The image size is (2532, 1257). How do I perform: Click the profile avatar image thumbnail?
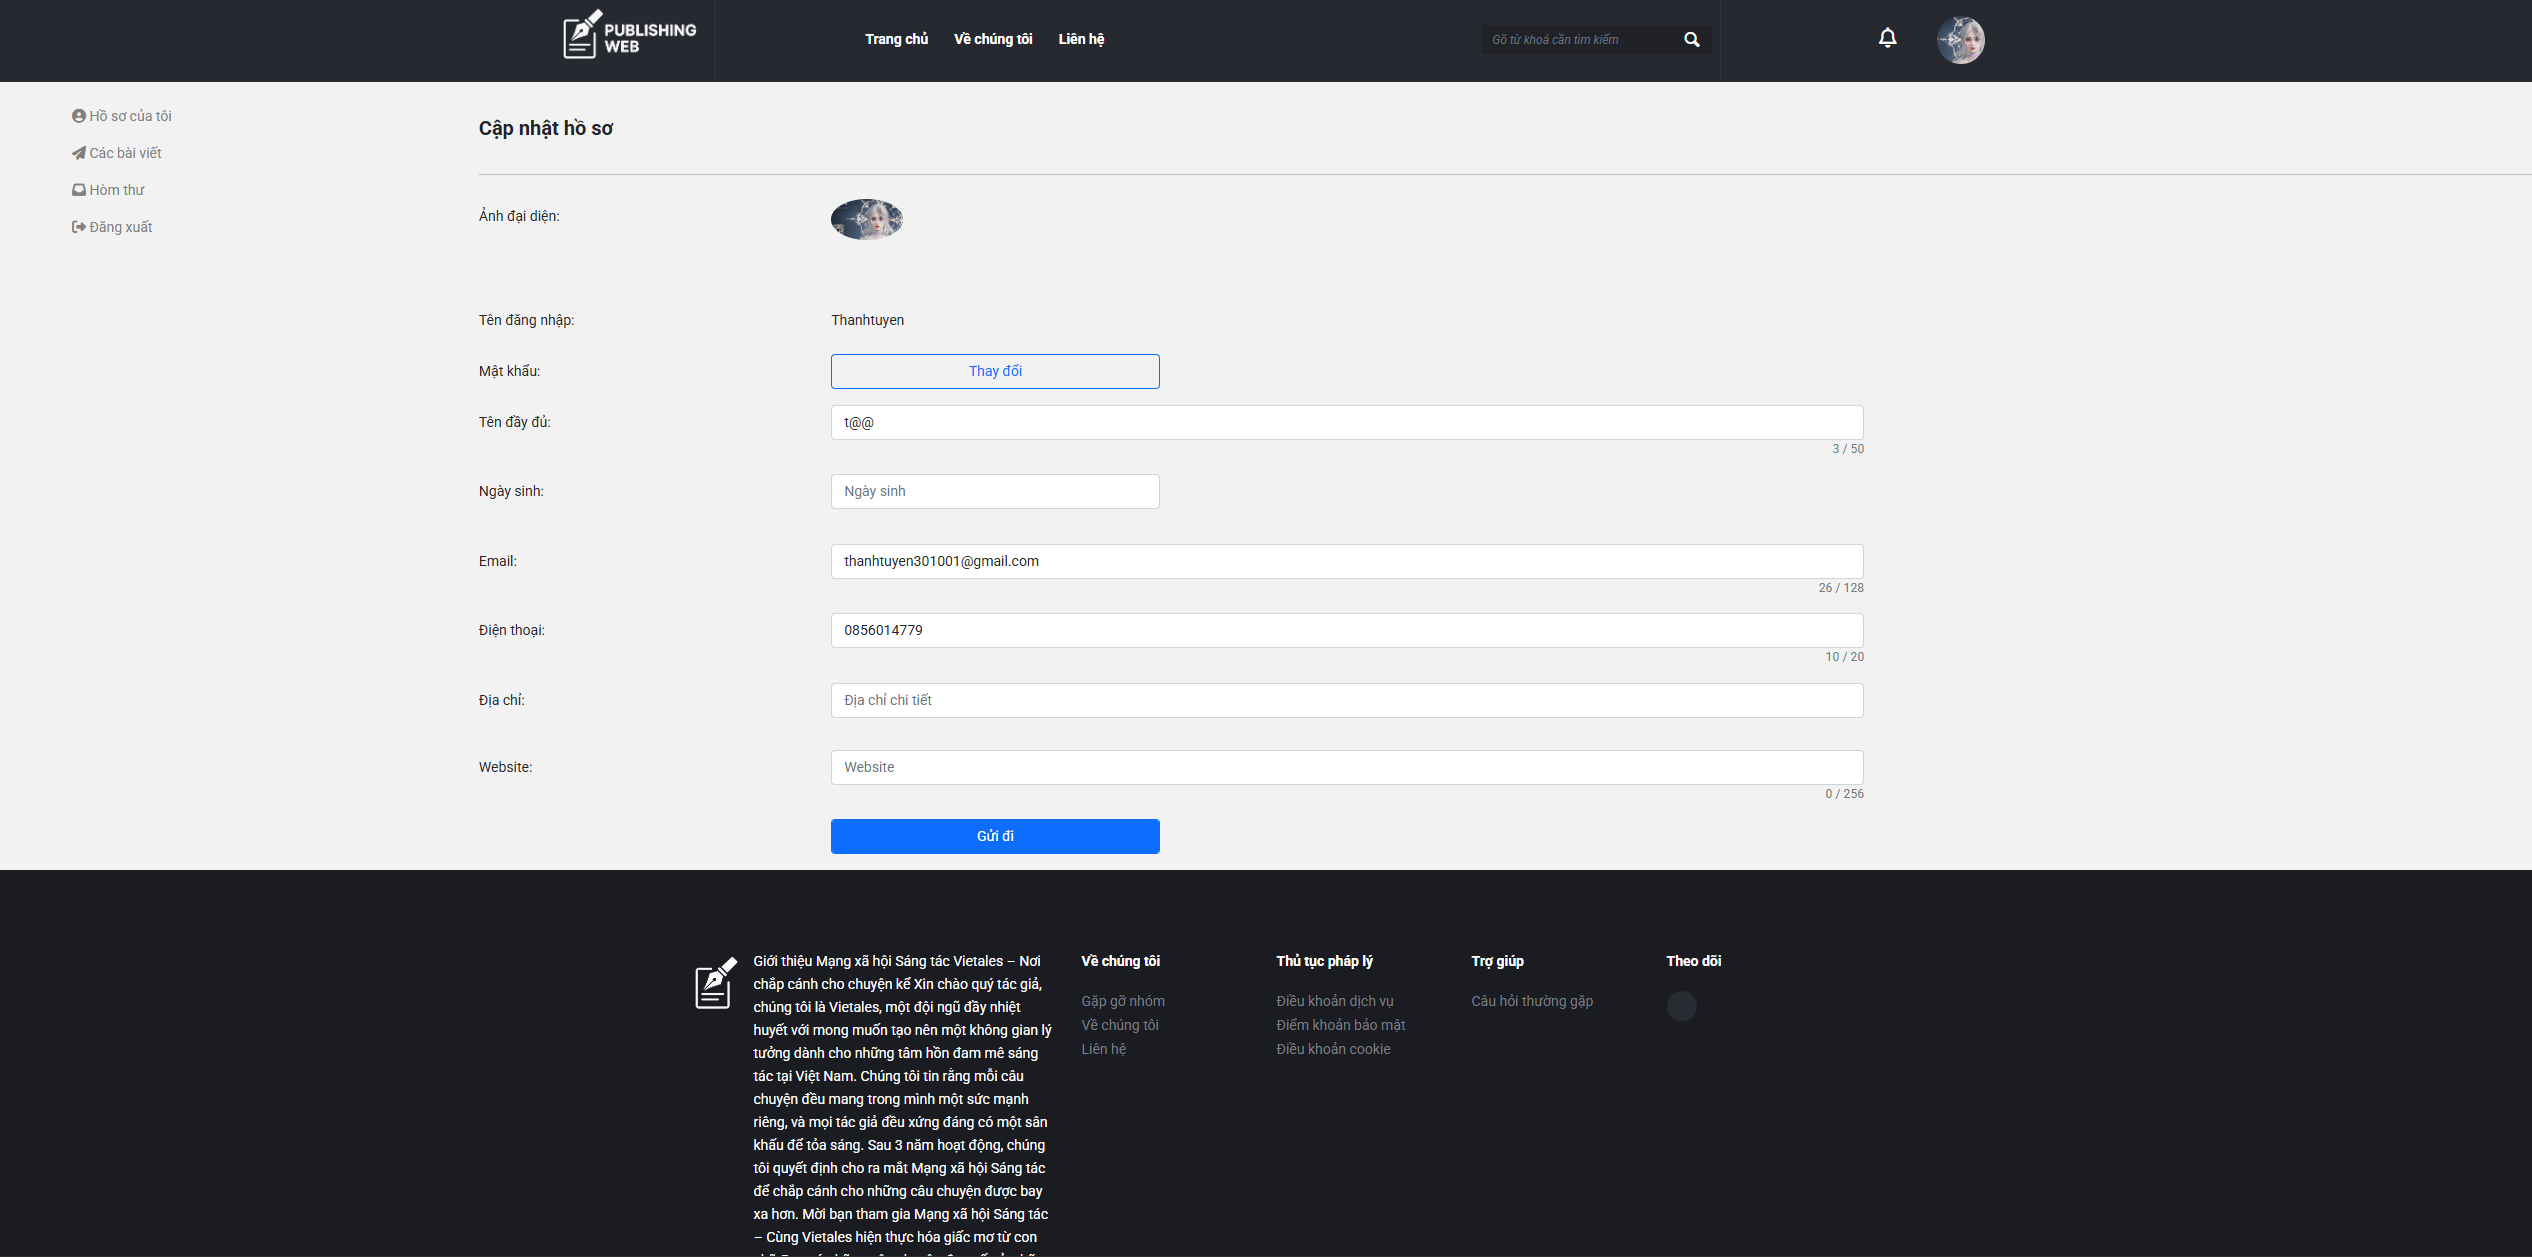pyautogui.click(x=867, y=219)
